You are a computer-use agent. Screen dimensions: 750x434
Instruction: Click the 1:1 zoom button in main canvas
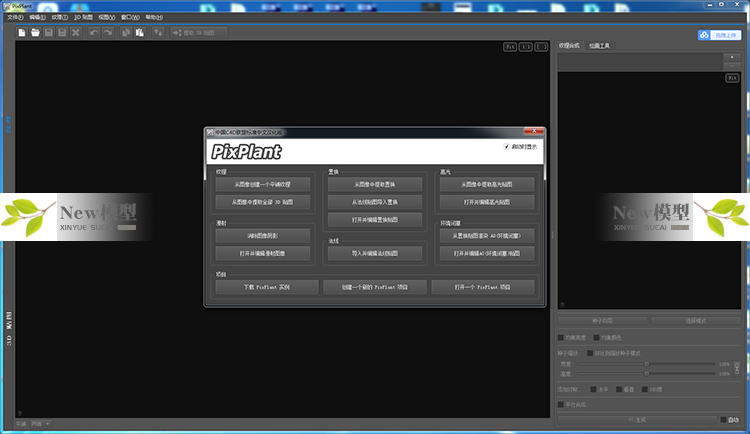[526, 47]
